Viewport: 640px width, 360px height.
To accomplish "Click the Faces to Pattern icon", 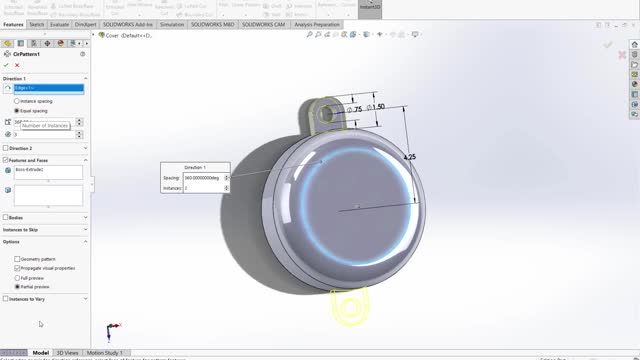I will [8, 190].
